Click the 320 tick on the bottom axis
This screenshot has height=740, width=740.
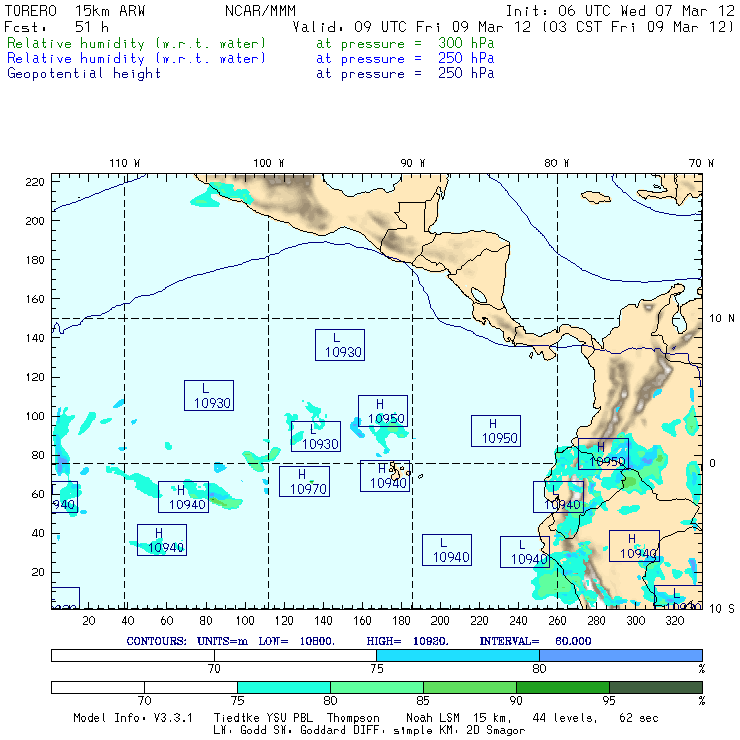point(674,621)
